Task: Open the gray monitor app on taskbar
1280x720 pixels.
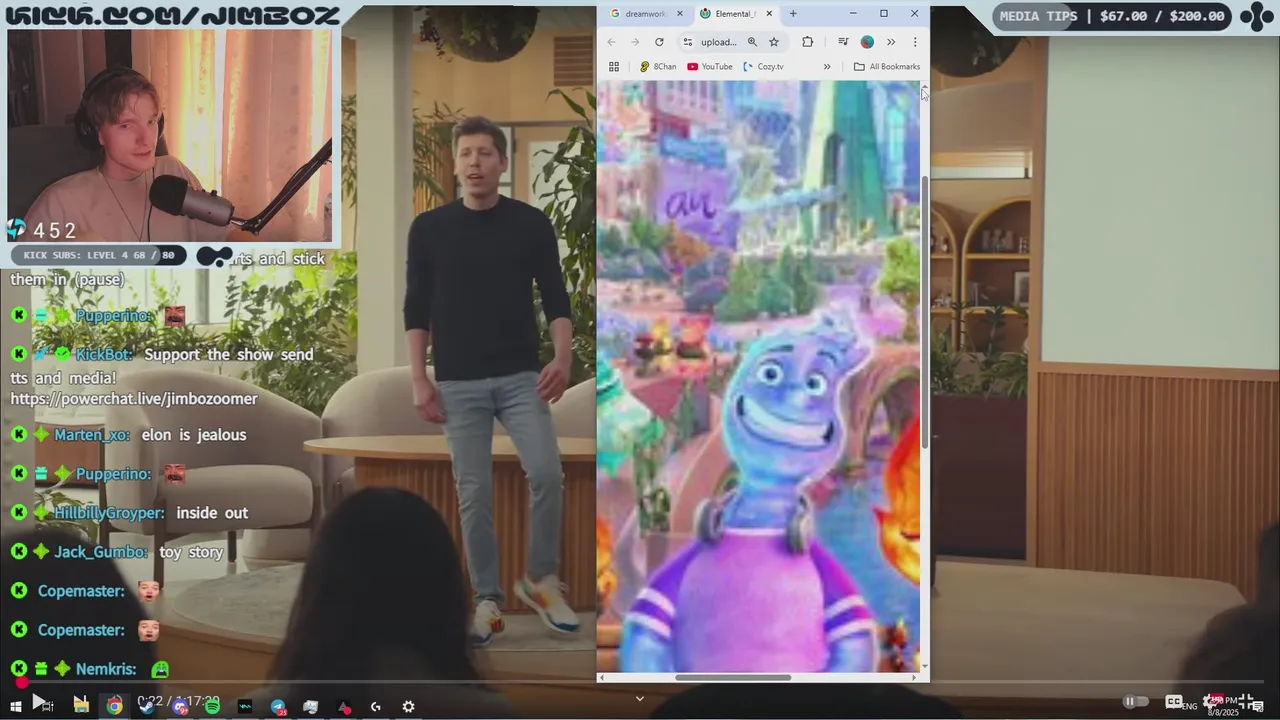Action: pos(310,706)
